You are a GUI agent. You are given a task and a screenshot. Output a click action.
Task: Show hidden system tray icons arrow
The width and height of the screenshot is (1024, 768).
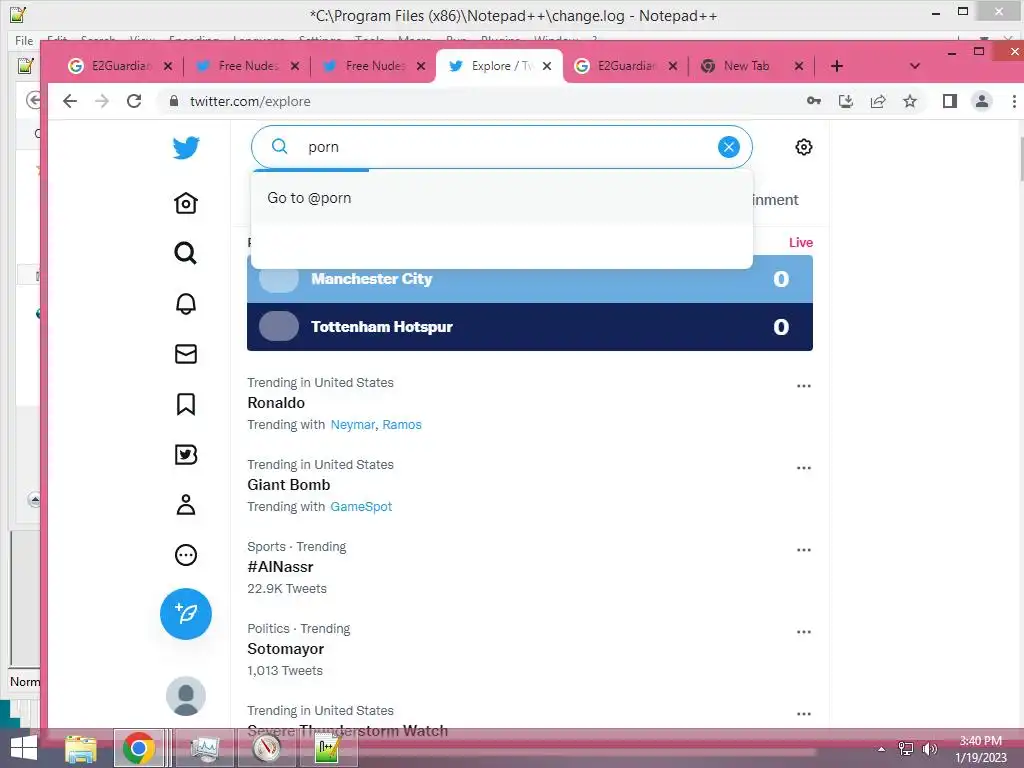(x=882, y=749)
